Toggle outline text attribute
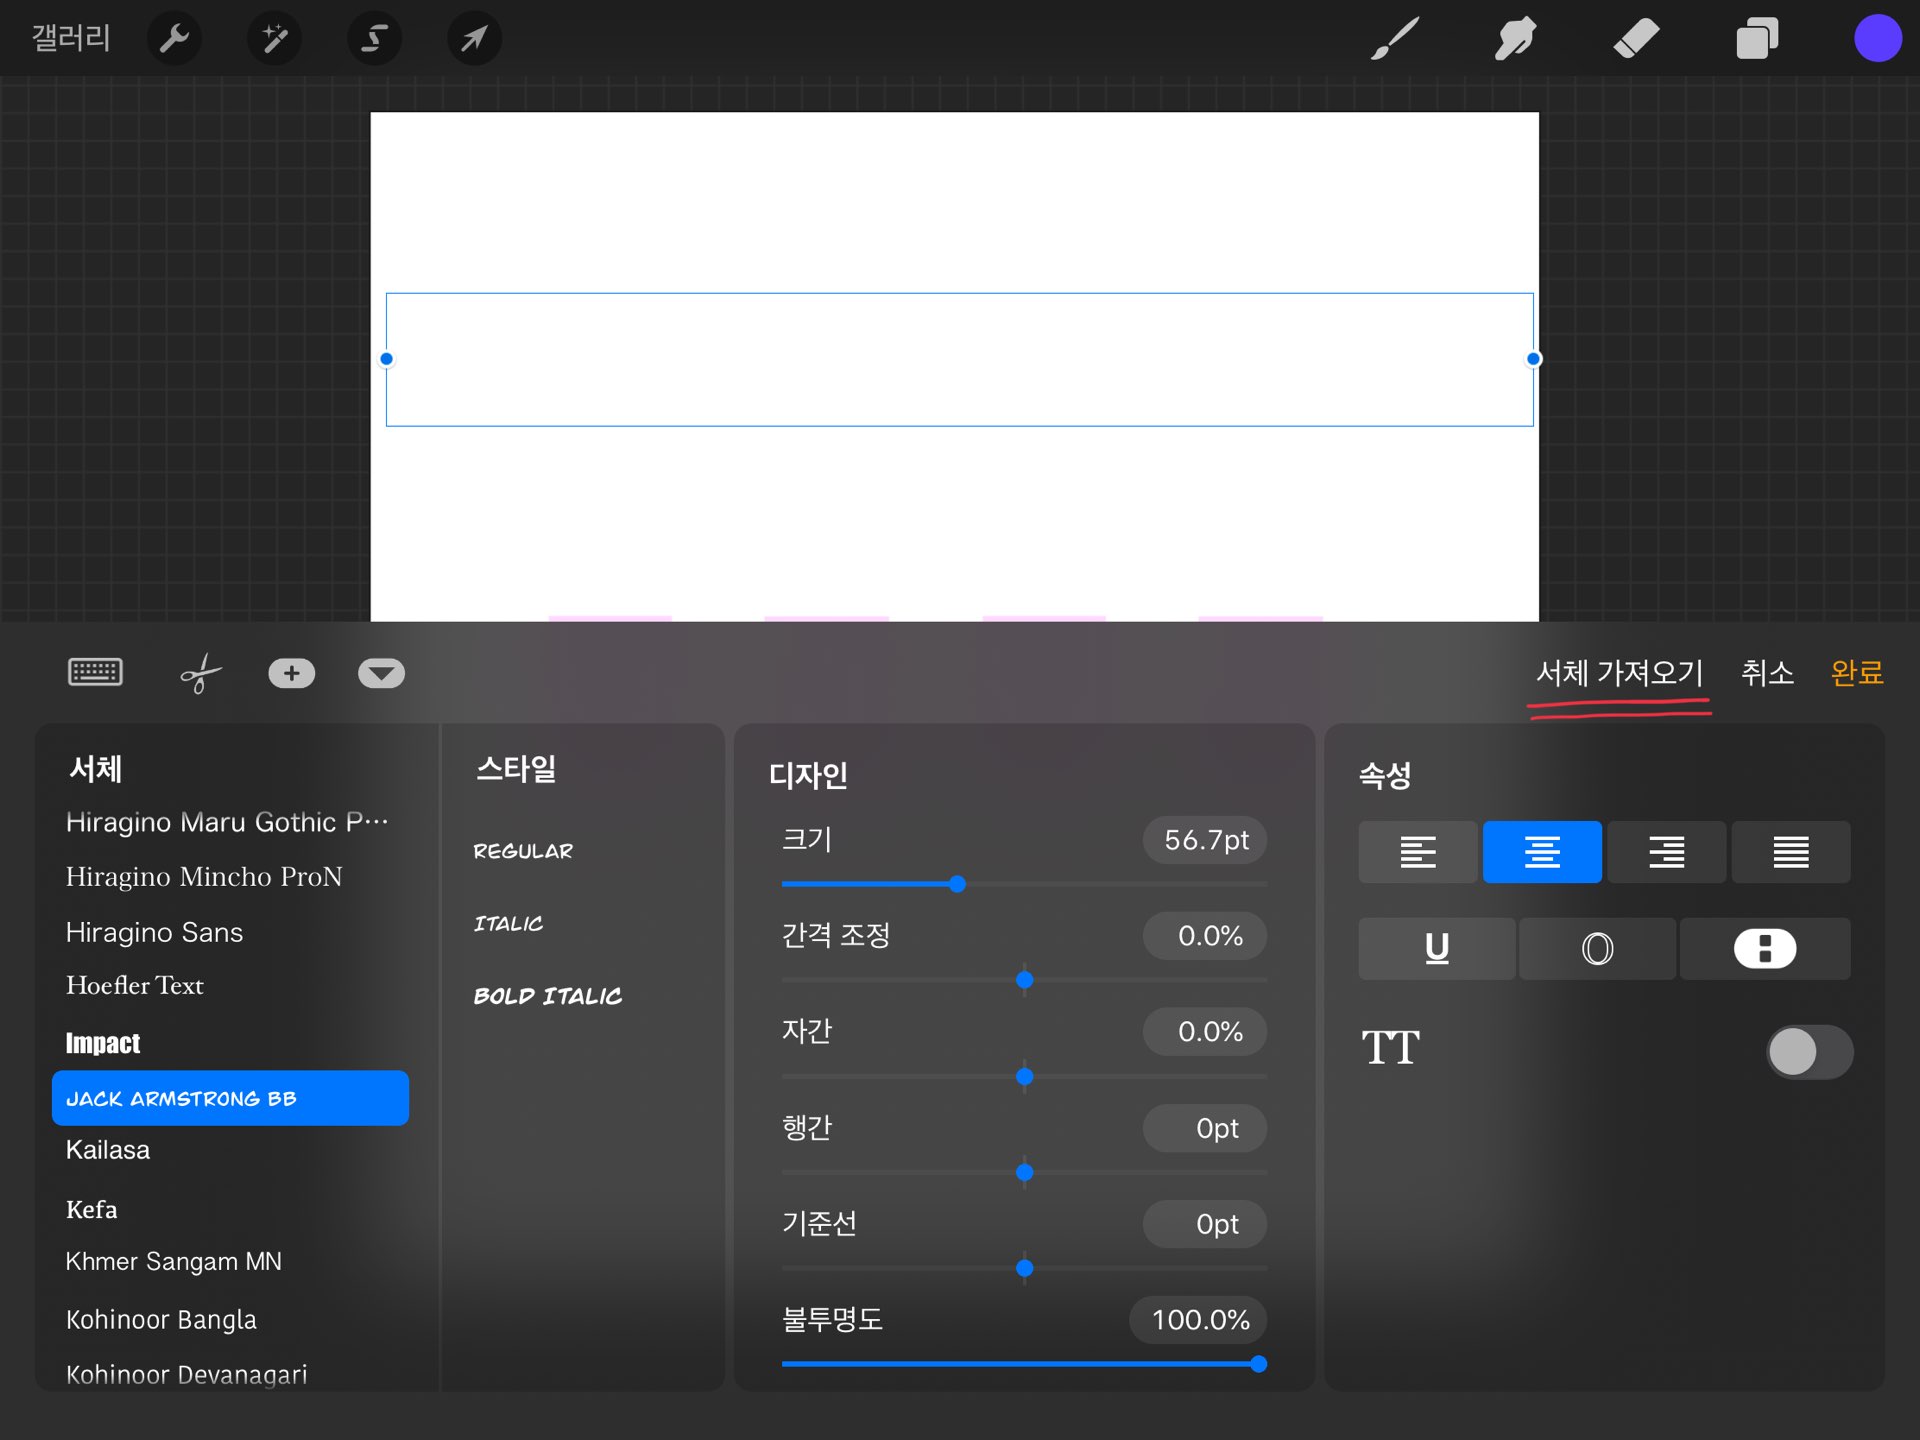1920x1440 pixels. pyautogui.click(x=1597, y=948)
